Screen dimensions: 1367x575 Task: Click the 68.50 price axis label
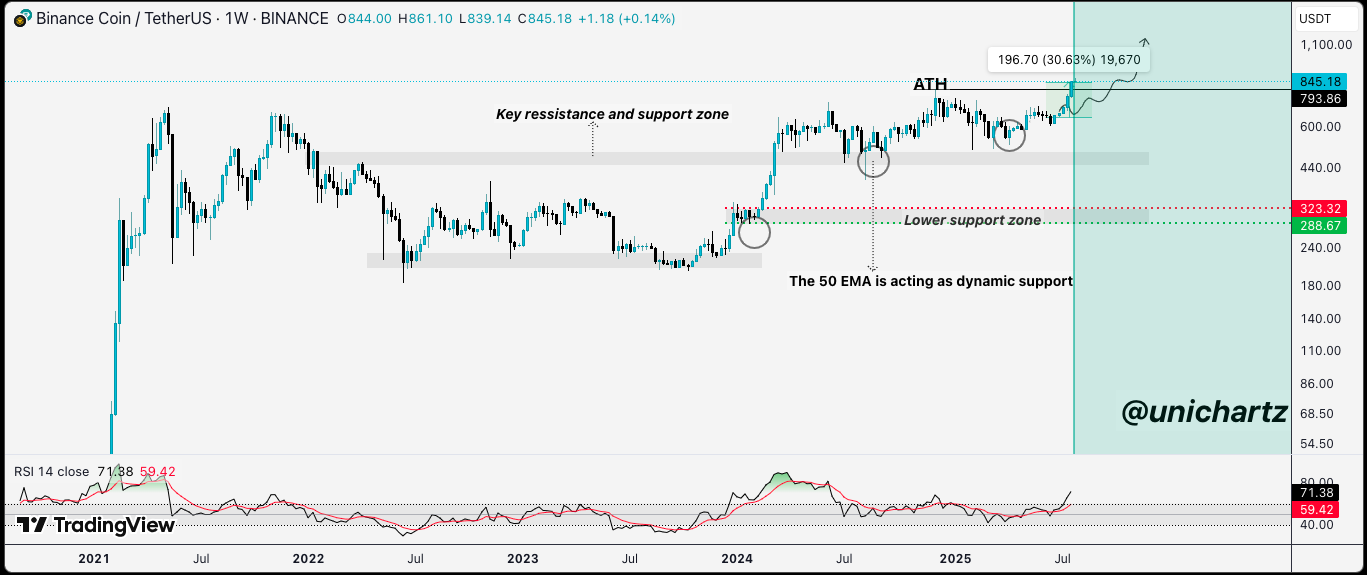click(x=1317, y=414)
